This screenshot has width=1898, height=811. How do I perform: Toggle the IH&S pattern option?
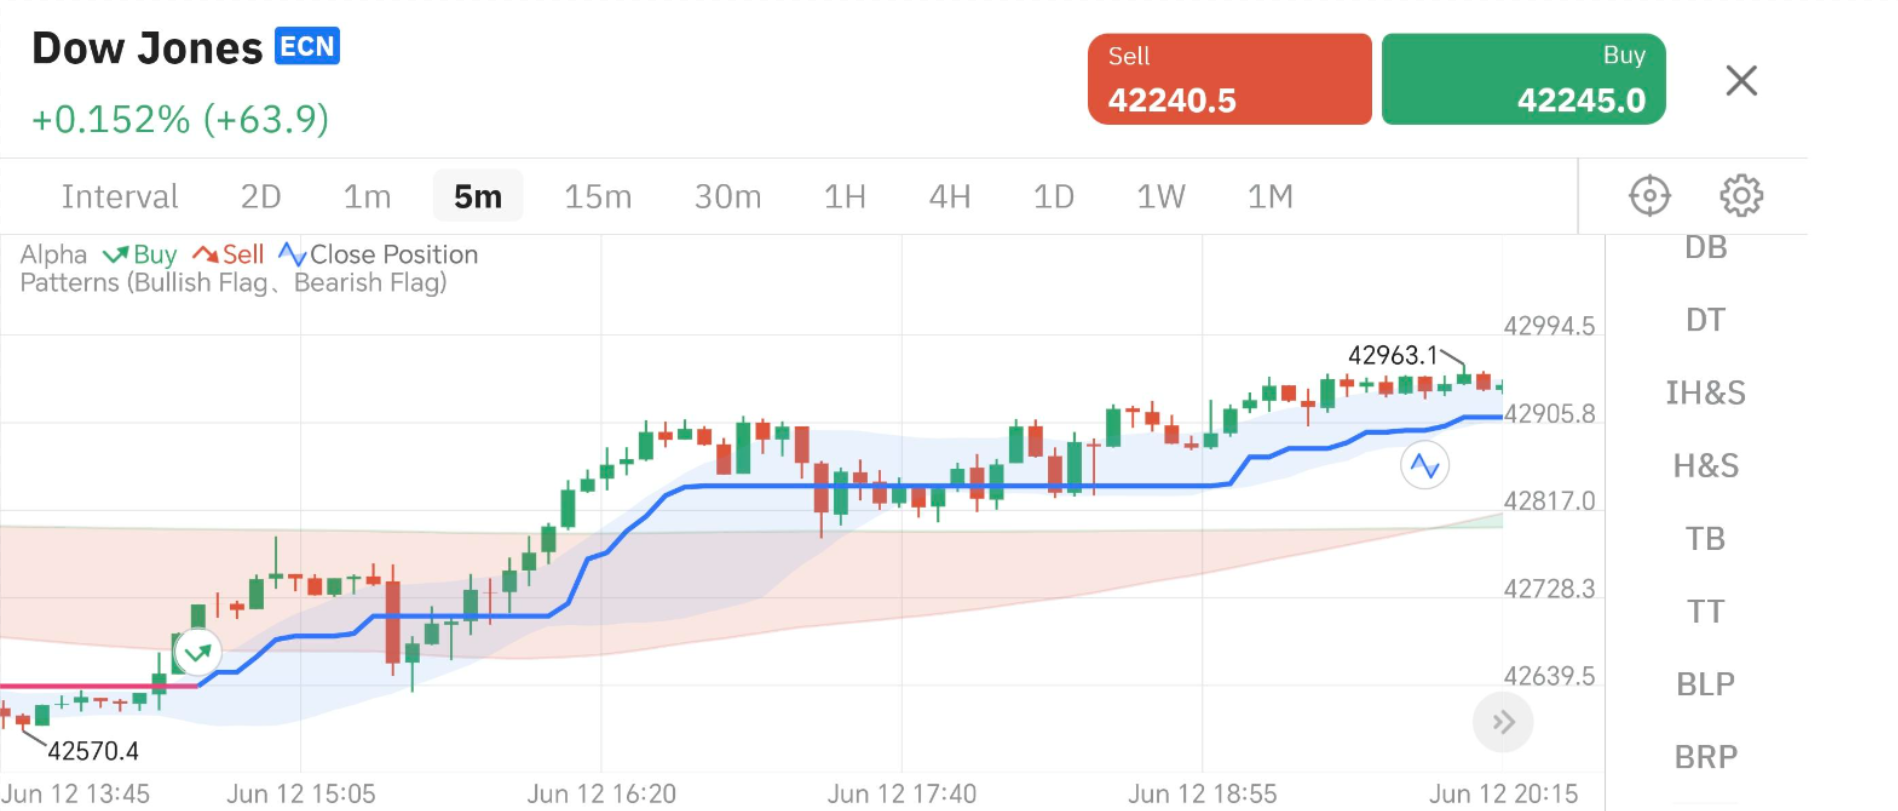click(1705, 393)
